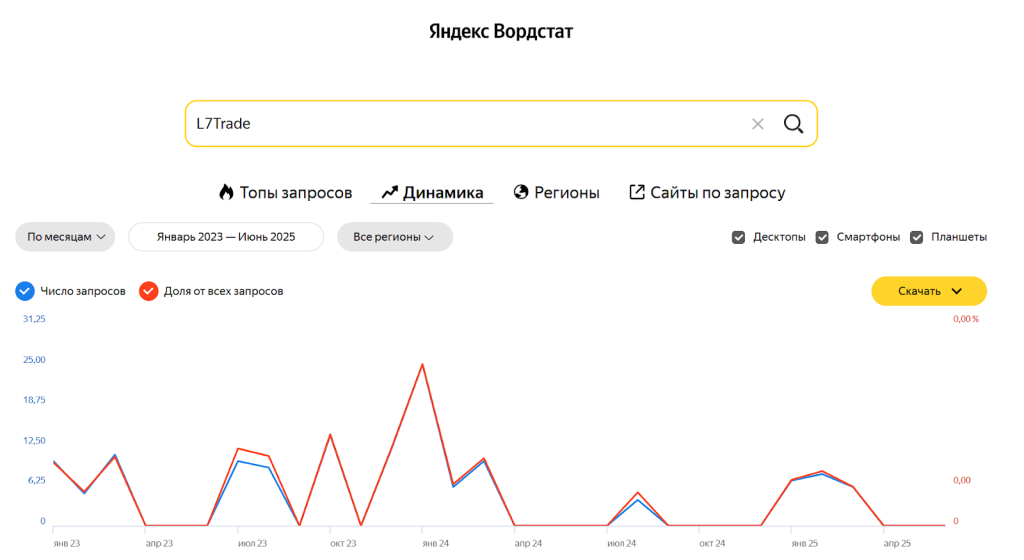Screen dimensions: 1024x560
Task: Disable the Планшеты checkbox
Action: (916, 237)
